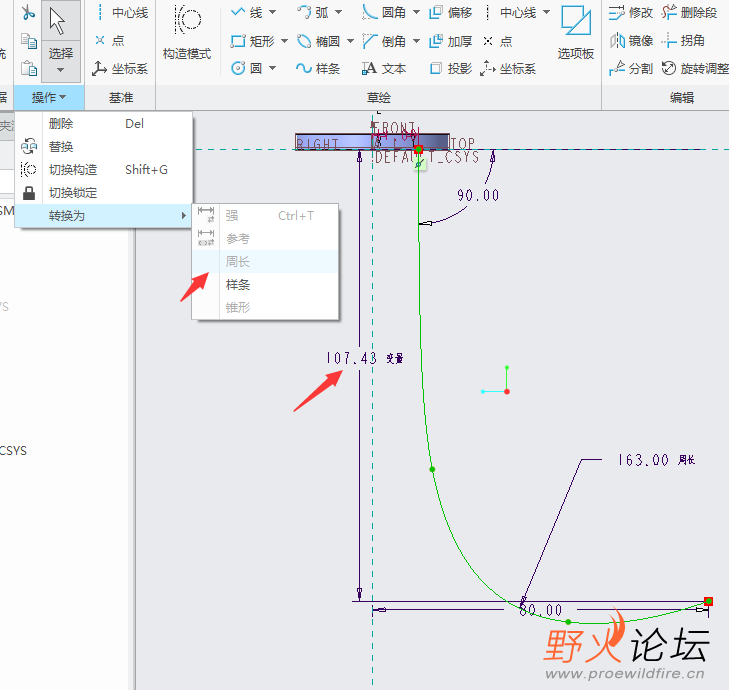This screenshot has width=729, height=690.
Task: Select the Fillet tool (圆角)
Action: click(384, 13)
